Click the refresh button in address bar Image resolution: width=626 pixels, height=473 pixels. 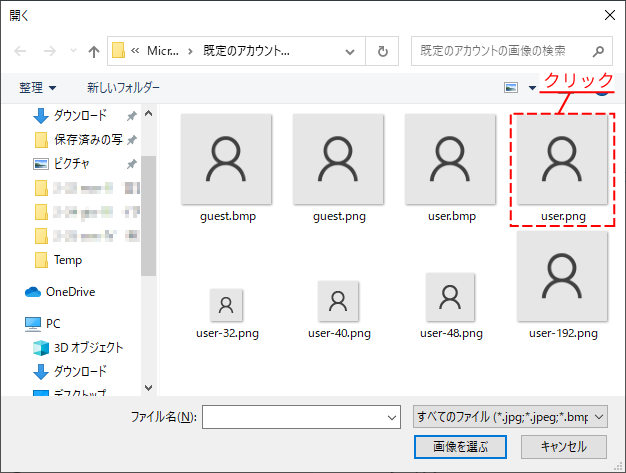coord(382,51)
